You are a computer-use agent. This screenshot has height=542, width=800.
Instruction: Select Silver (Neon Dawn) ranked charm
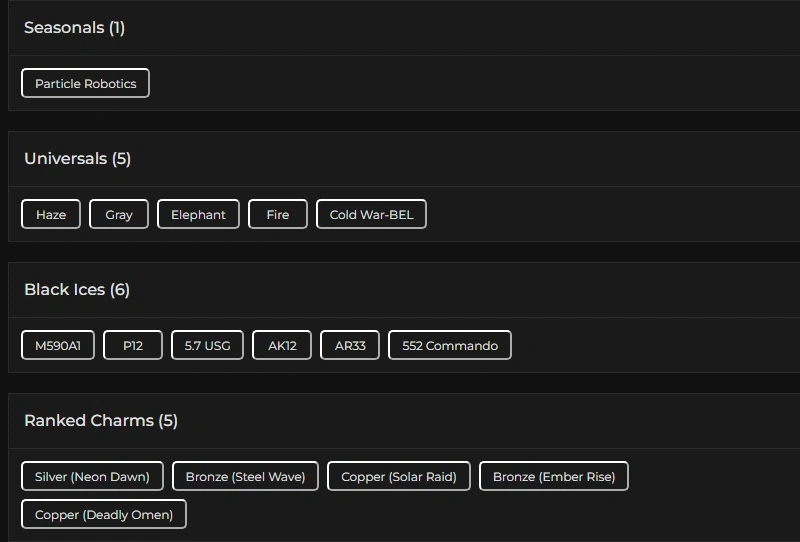pyautogui.click(x=92, y=476)
